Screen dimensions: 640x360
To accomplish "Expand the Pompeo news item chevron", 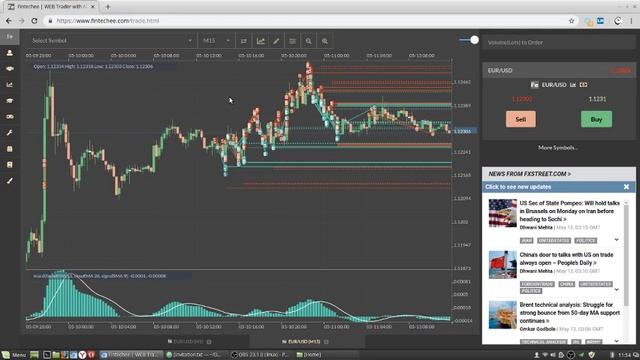I will click(x=617, y=240).
